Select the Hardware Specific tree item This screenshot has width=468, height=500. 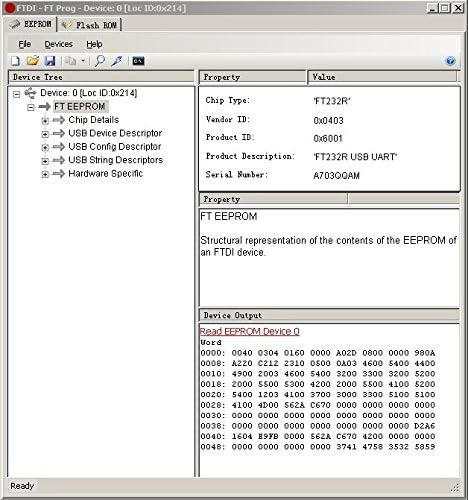pos(105,173)
